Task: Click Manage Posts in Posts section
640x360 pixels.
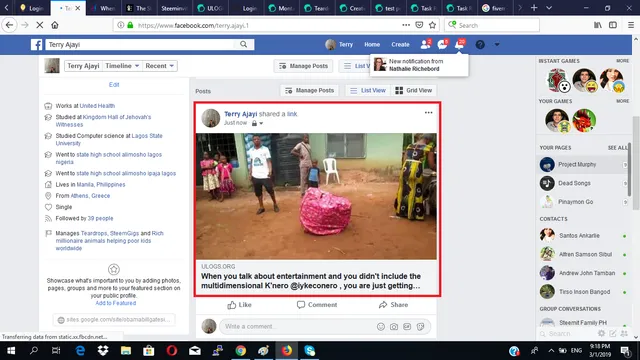Action: (309, 91)
